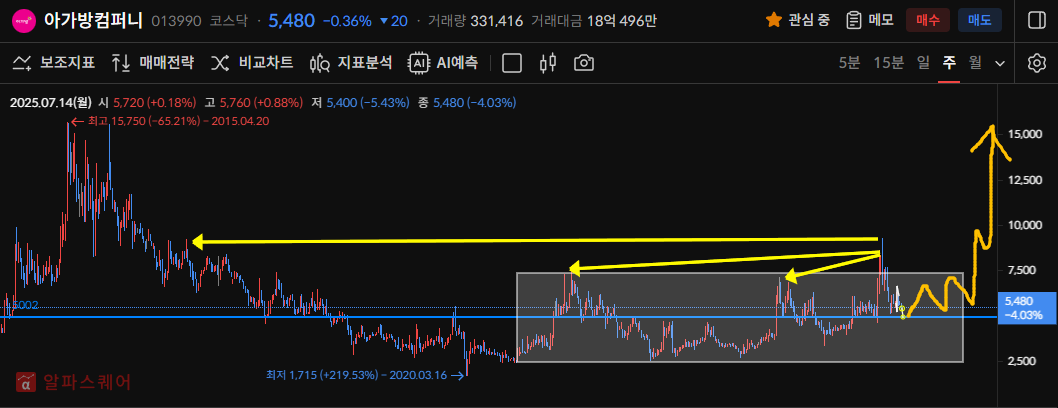Expand the interval dropdown chevron

[1000, 63]
